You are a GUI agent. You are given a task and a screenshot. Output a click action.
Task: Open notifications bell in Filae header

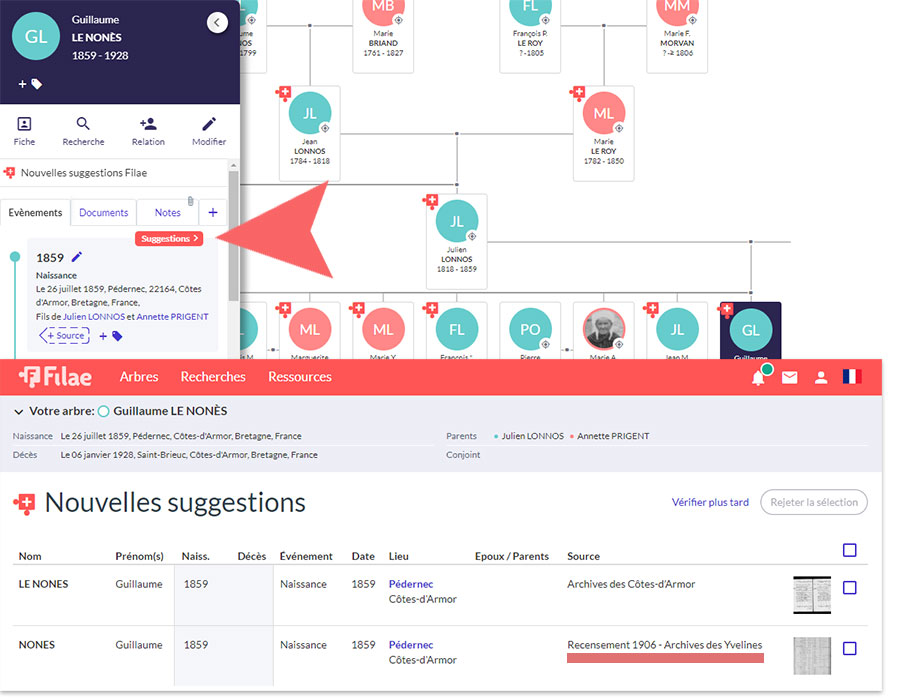click(759, 377)
